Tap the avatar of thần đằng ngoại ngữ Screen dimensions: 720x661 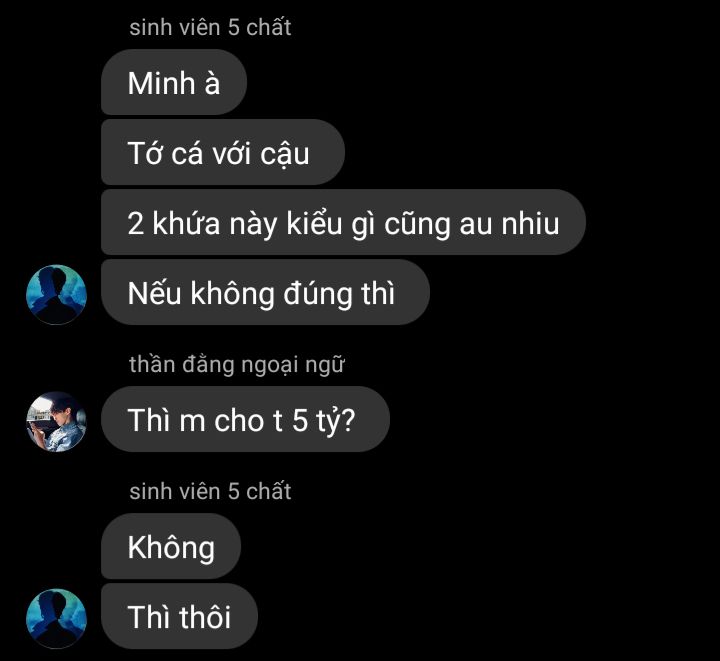pyautogui.click(x=56, y=421)
